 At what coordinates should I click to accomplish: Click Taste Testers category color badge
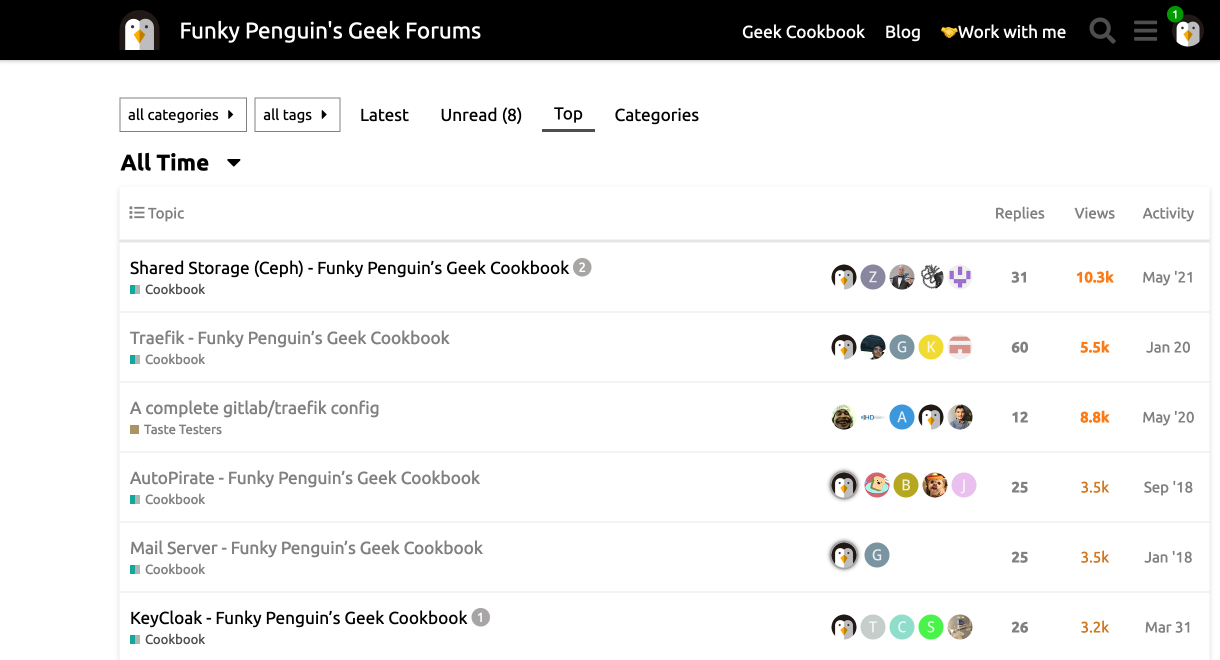pyautogui.click(x=135, y=430)
